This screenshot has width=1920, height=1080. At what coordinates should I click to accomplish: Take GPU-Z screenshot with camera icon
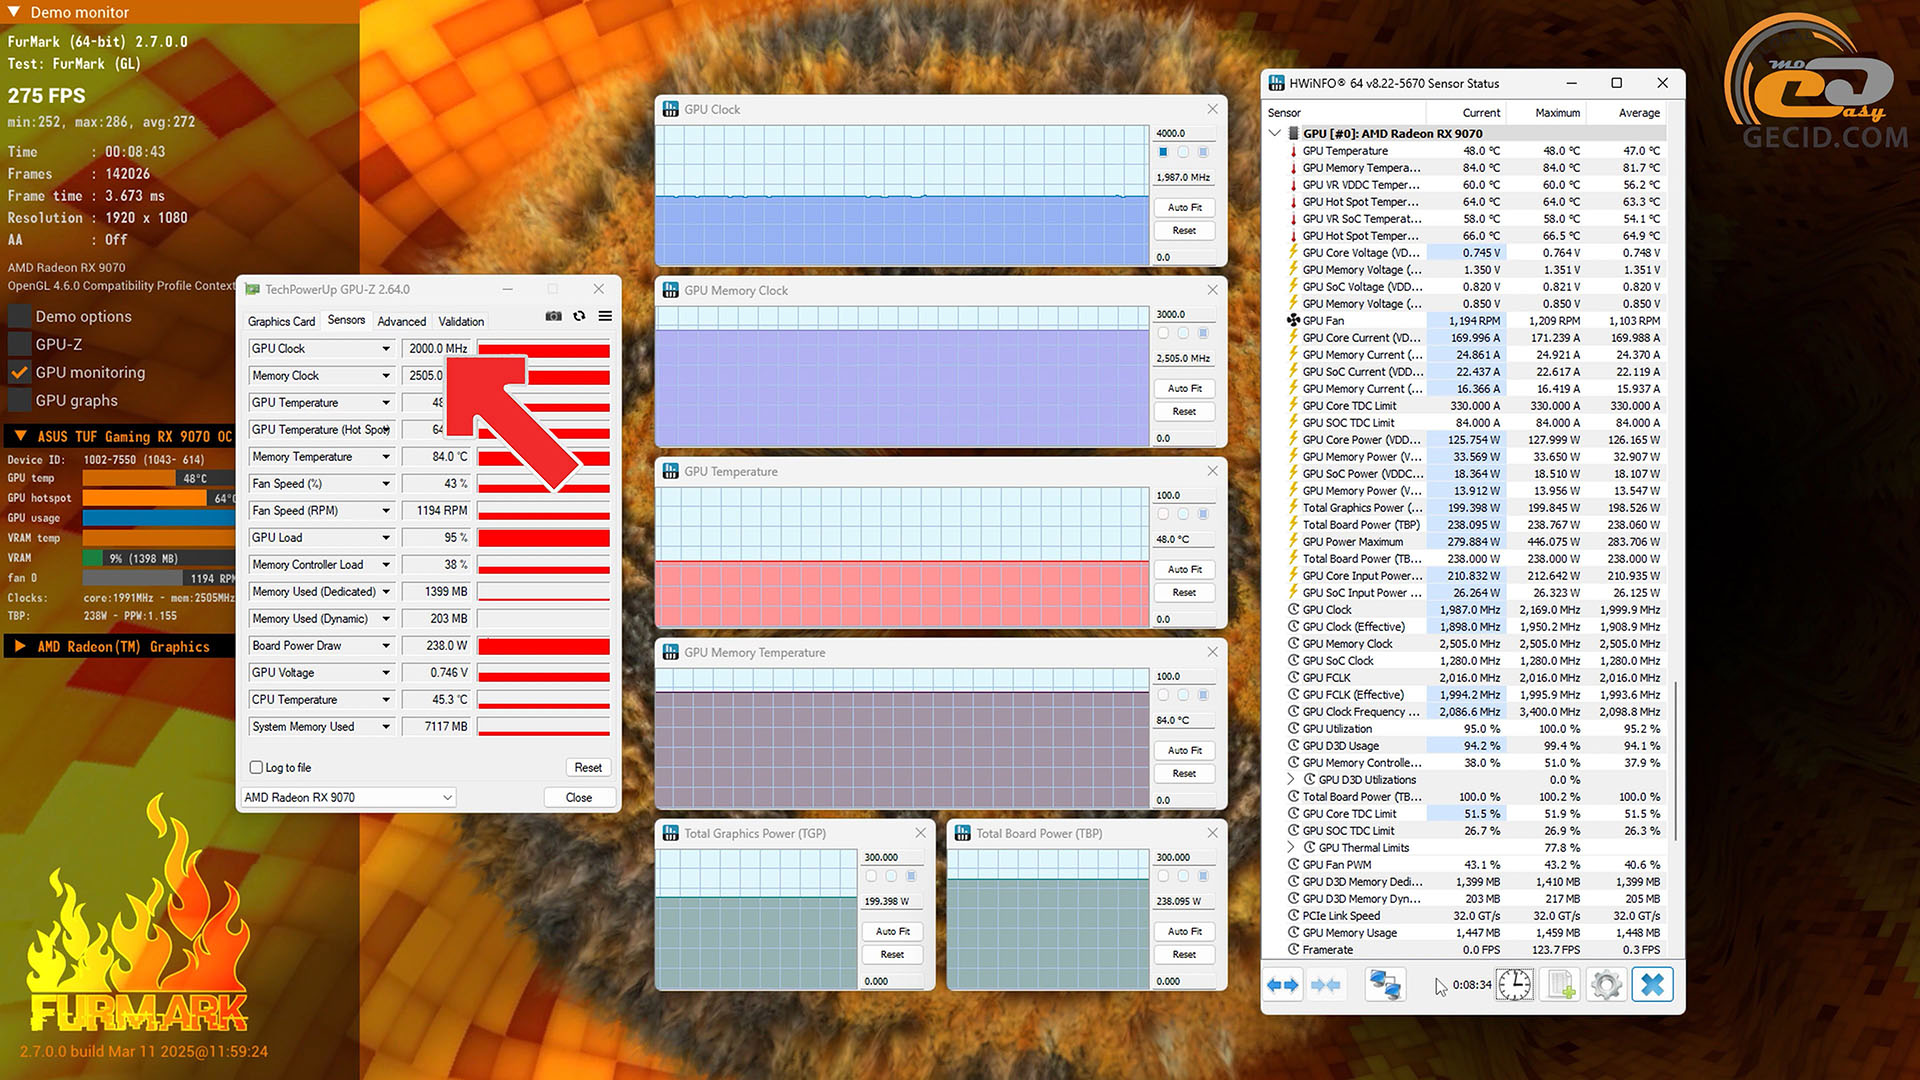[553, 316]
